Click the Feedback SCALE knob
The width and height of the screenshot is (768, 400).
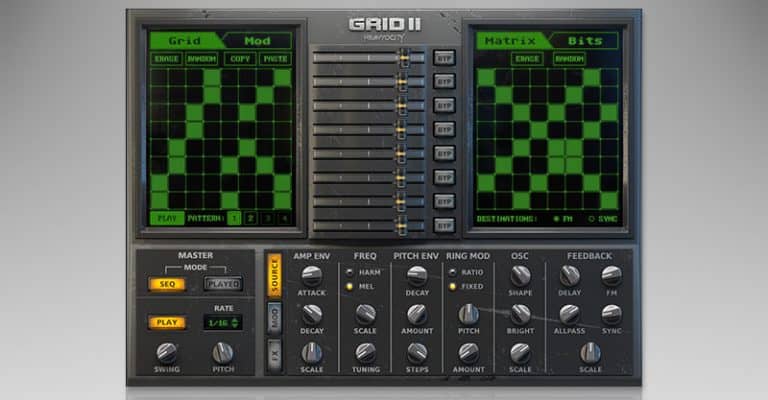590,353
